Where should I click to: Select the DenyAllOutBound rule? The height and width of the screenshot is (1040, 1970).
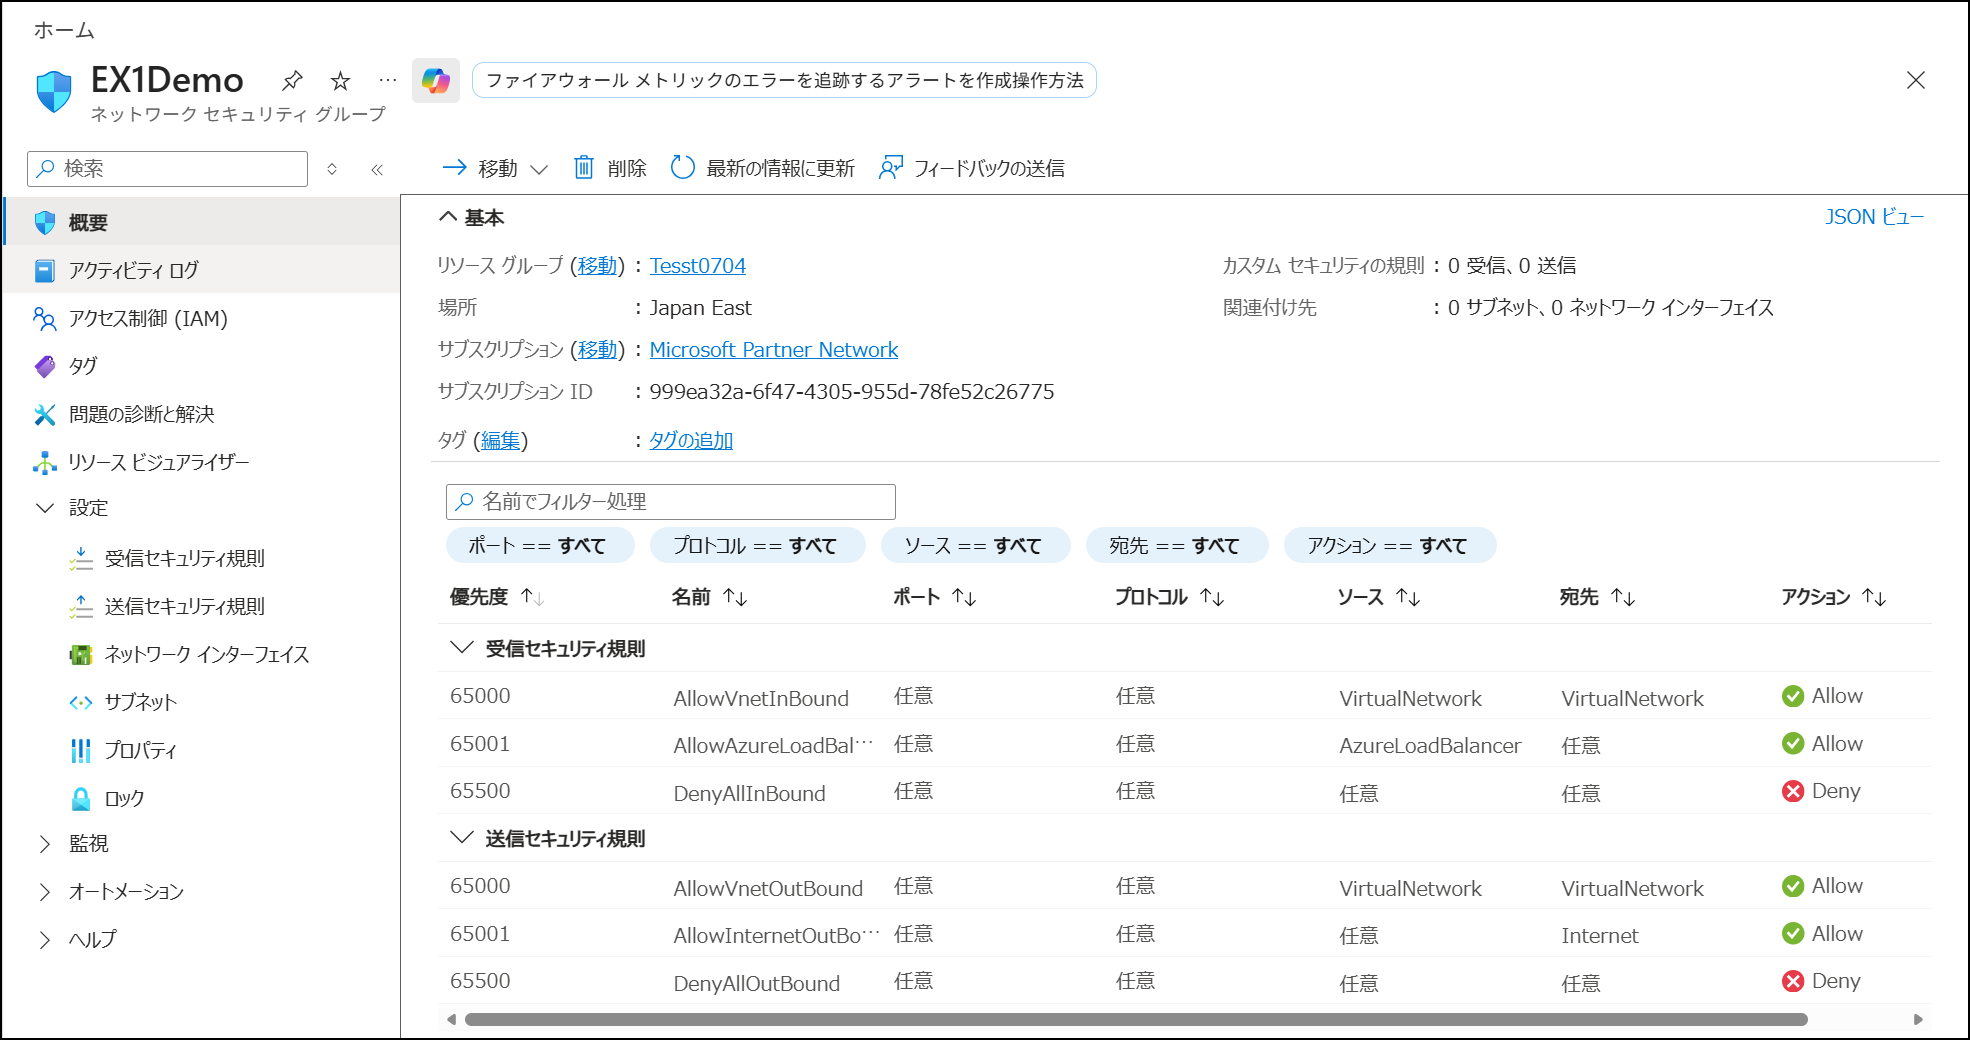pyautogui.click(x=757, y=983)
